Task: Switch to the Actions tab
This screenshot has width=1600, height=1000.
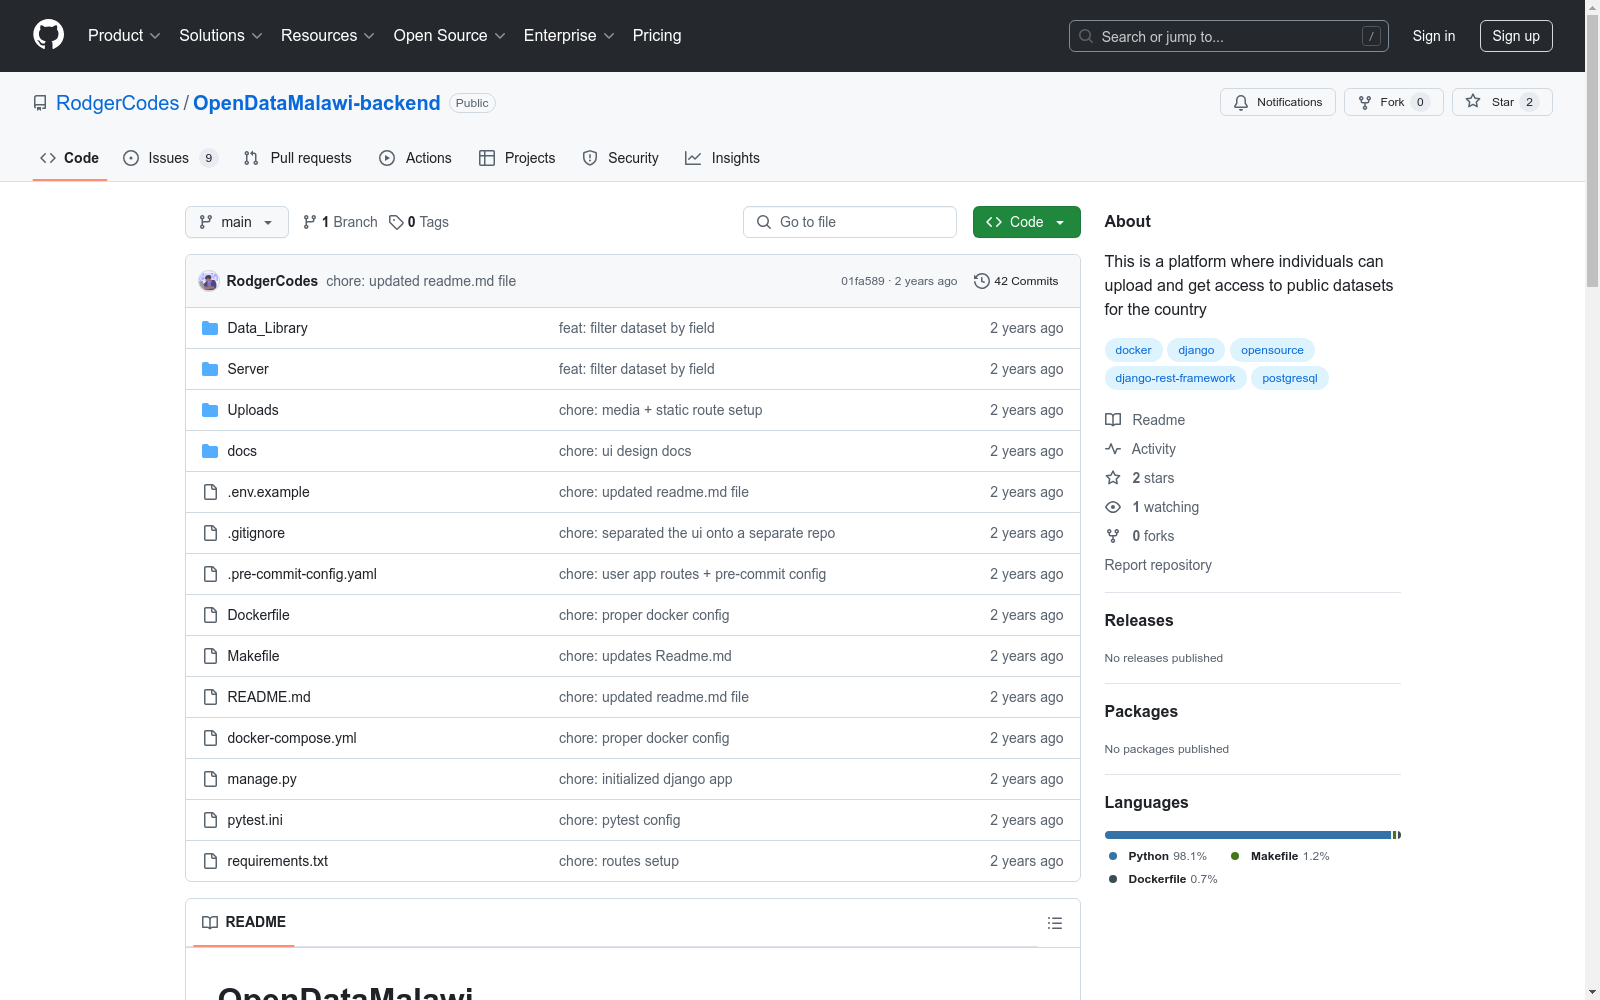Action: [x=416, y=158]
